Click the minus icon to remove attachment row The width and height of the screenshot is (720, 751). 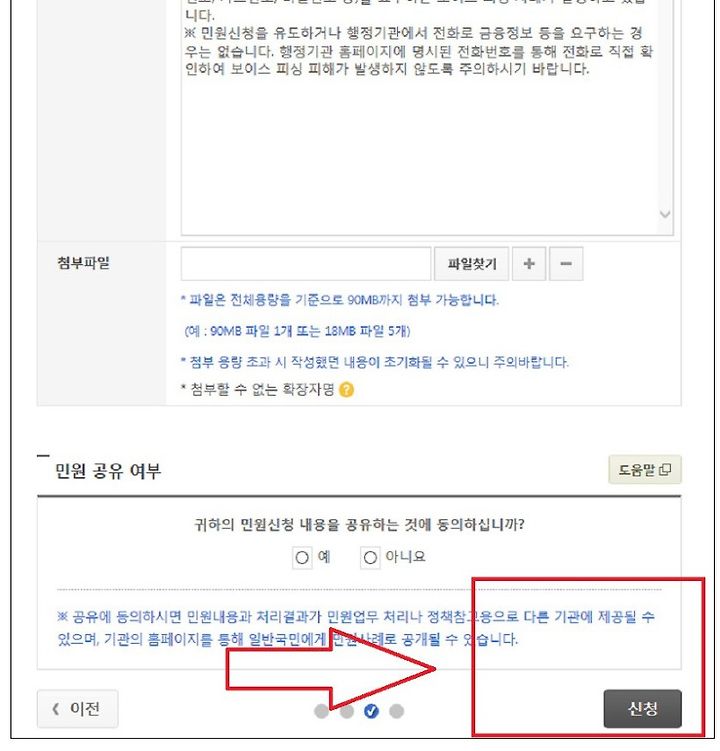[566, 263]
